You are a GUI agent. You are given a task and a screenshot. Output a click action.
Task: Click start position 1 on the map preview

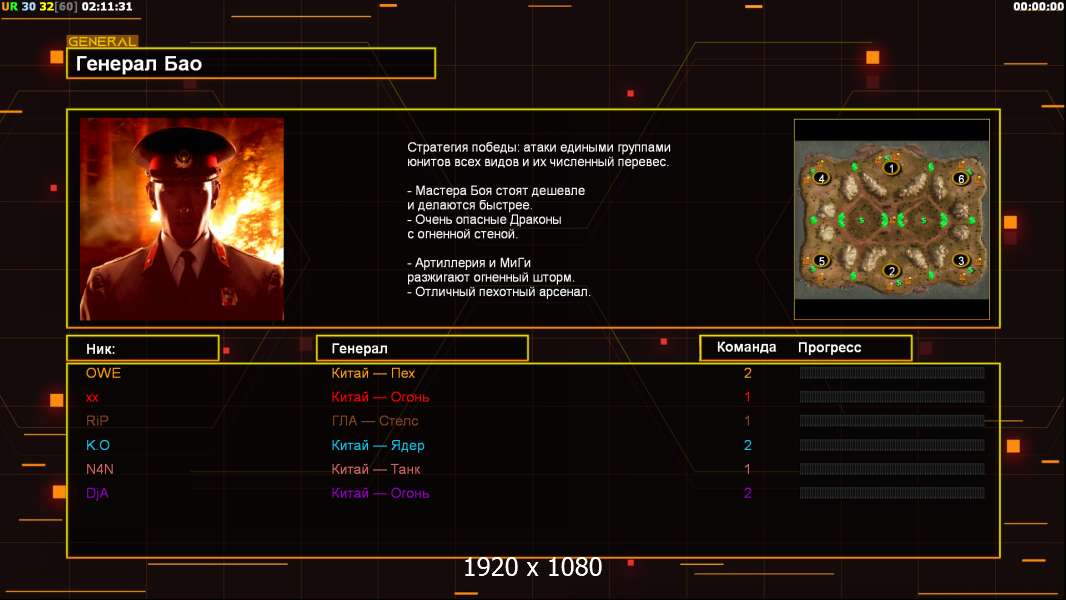click(891, 168)
